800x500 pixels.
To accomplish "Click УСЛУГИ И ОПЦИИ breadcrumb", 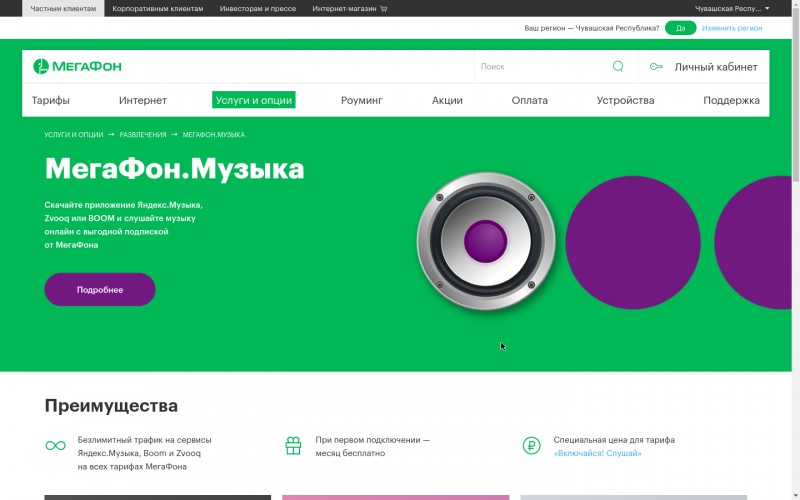I will pyautogui.click(x=73, y=135).
